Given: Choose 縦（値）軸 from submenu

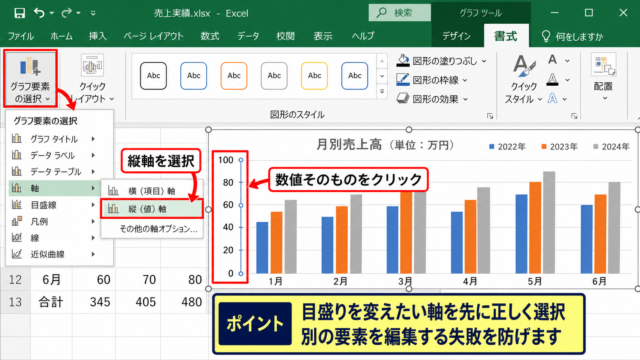Looking at the screenshot, I should (151, 209).
